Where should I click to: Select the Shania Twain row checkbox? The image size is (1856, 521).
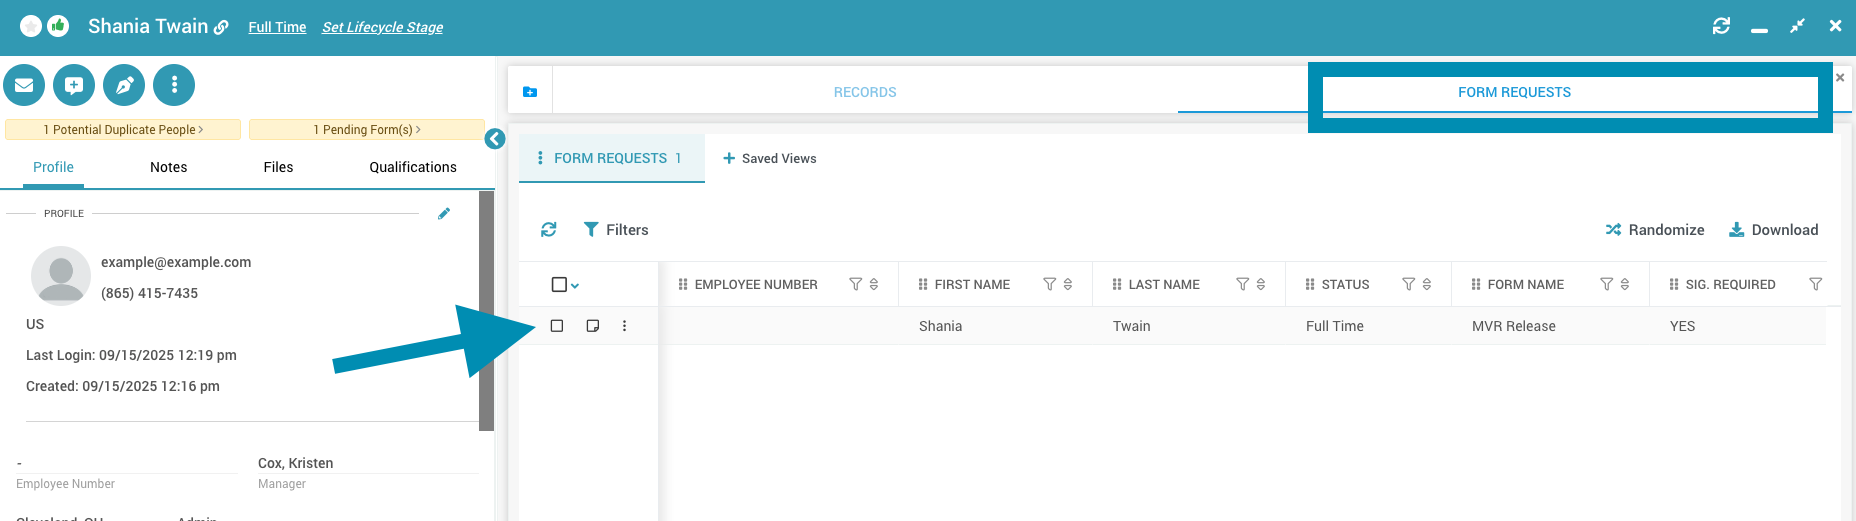tap(557, 326)
